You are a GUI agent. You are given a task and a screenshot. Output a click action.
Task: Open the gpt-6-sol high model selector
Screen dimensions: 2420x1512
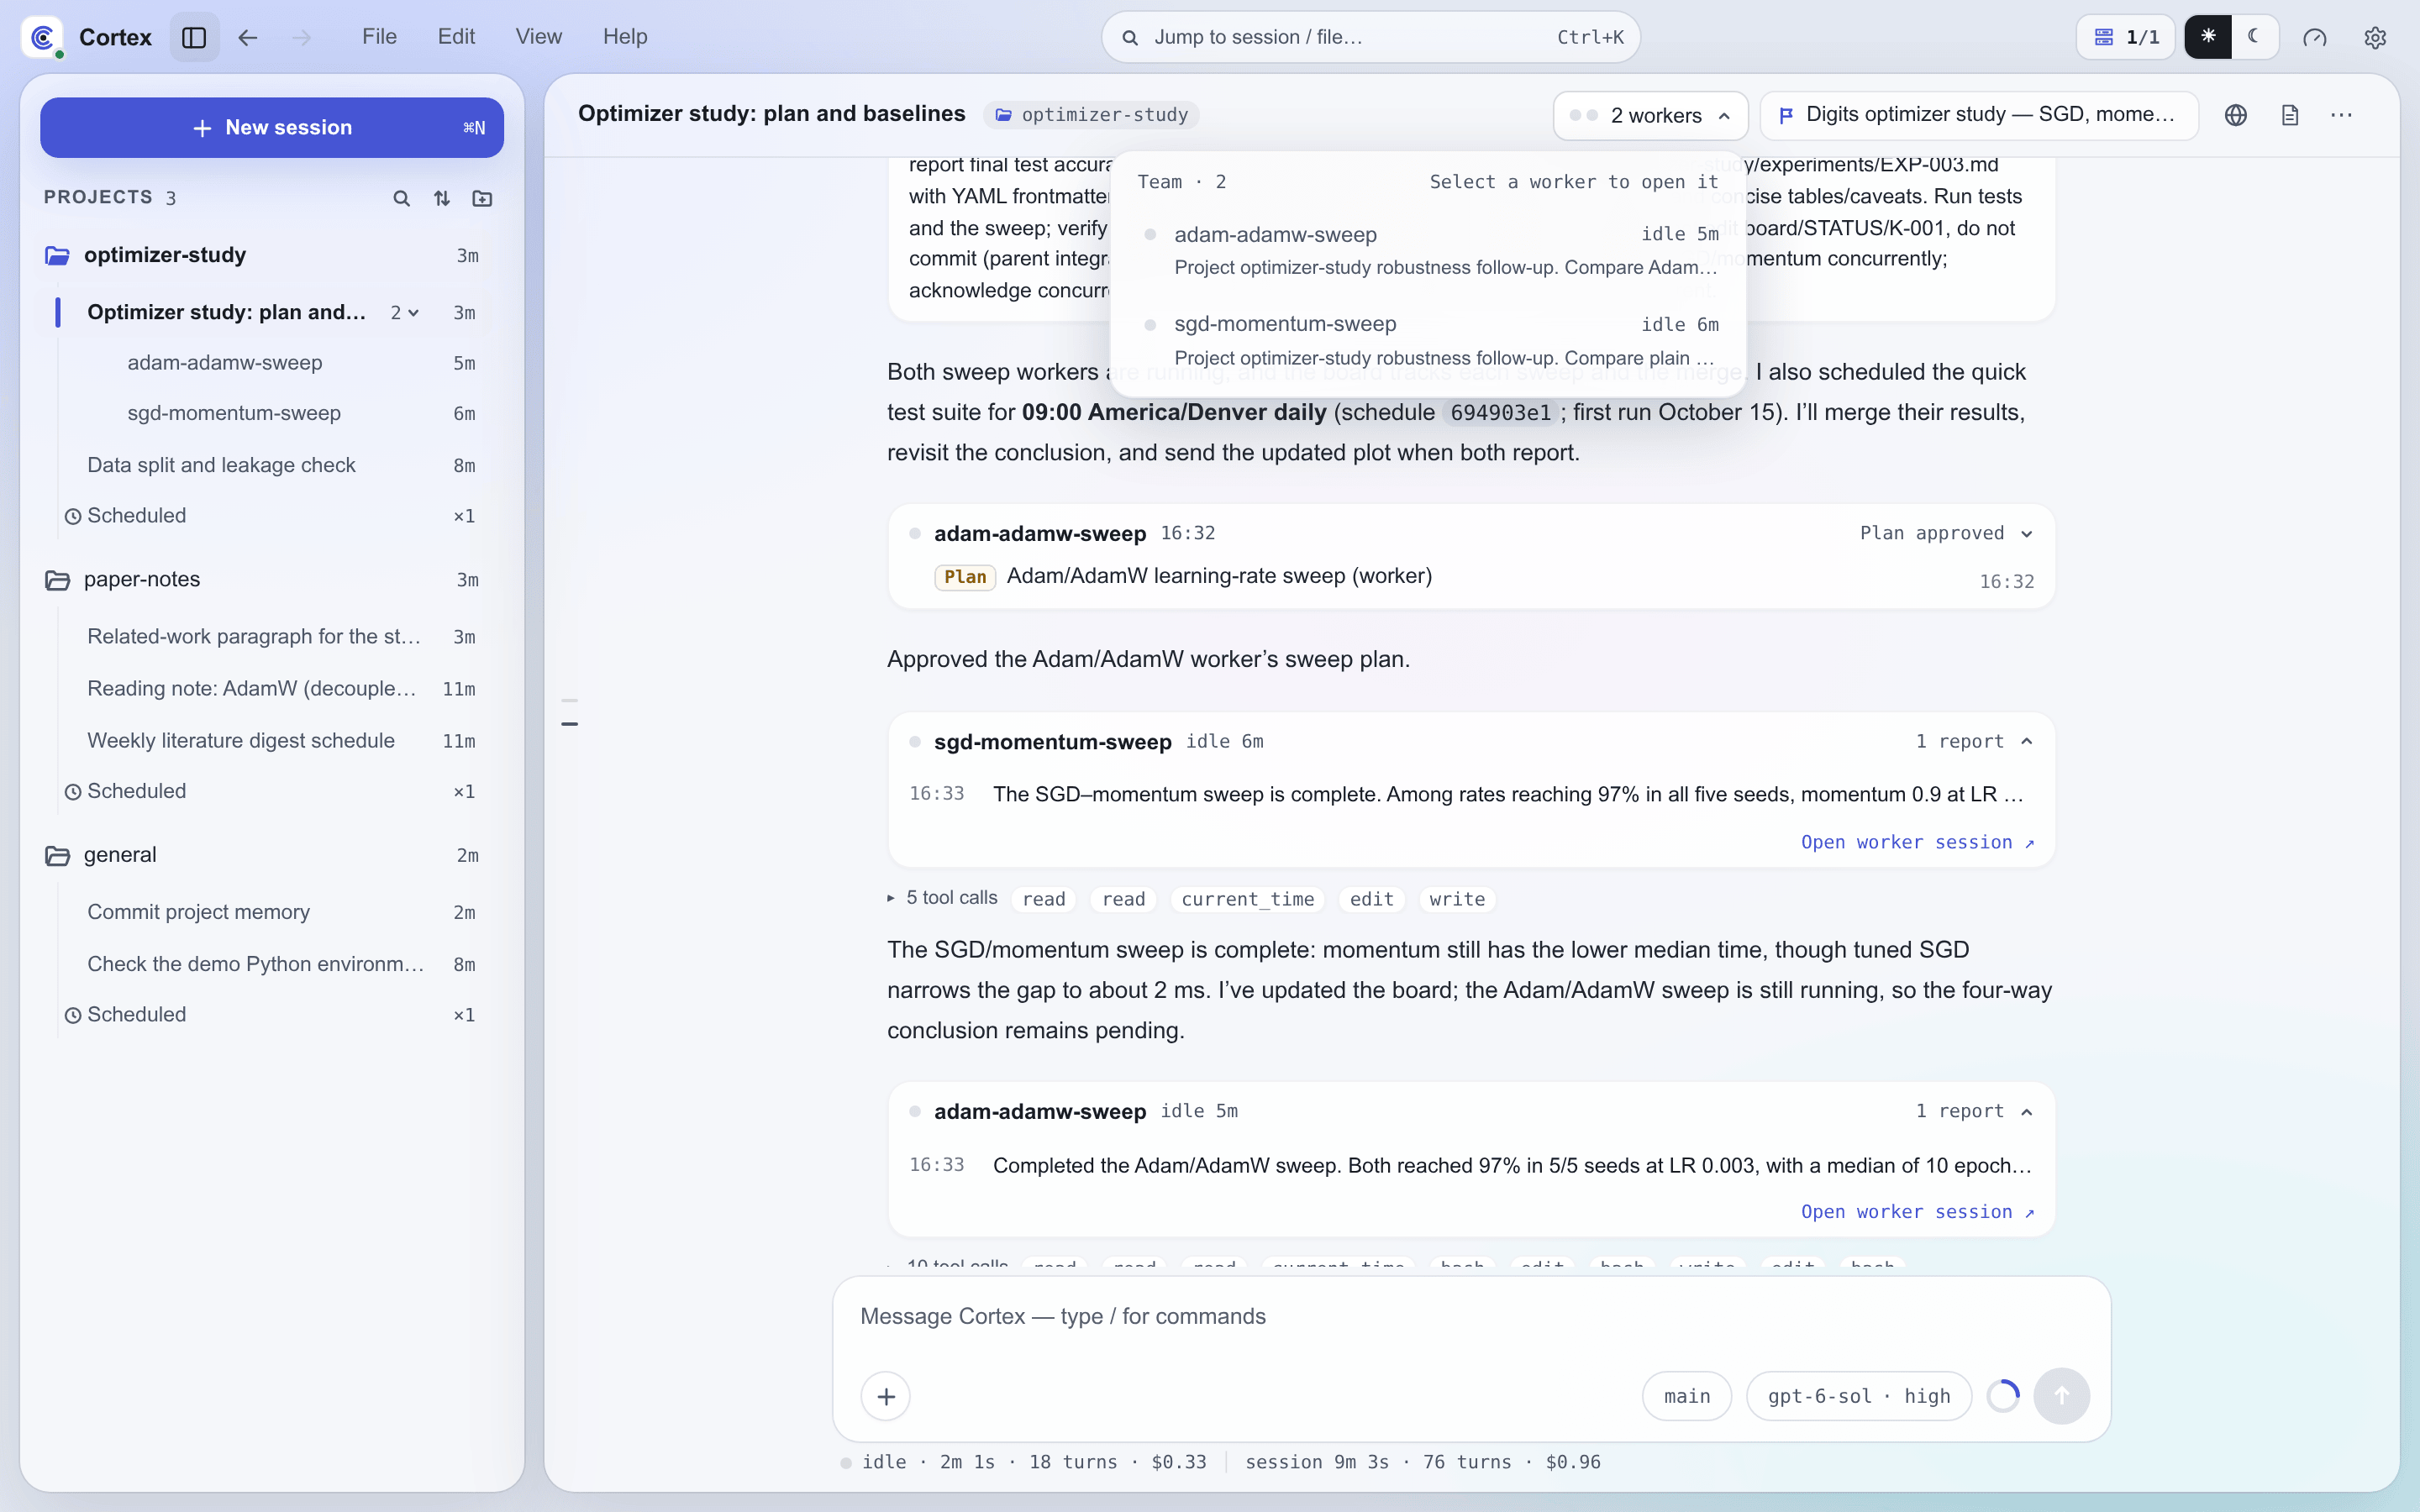click(1858, 1396)
